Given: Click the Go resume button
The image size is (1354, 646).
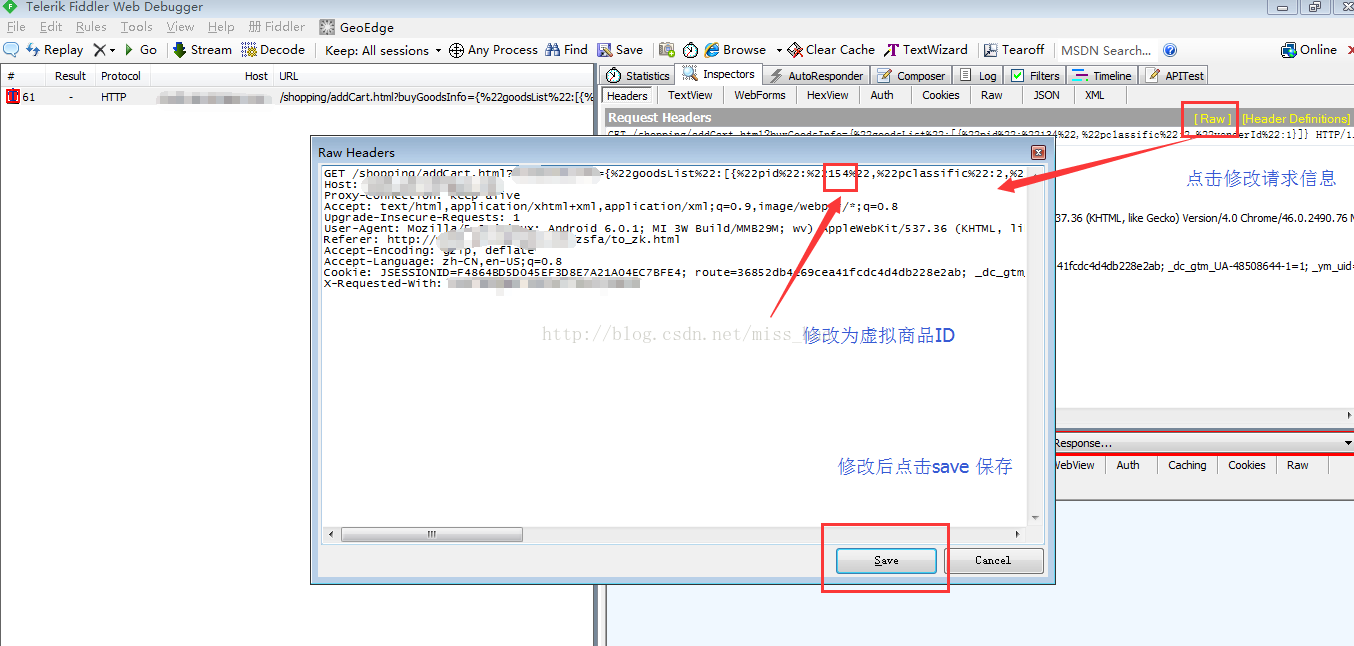Looking at the screenshot, I should [140, 49].
